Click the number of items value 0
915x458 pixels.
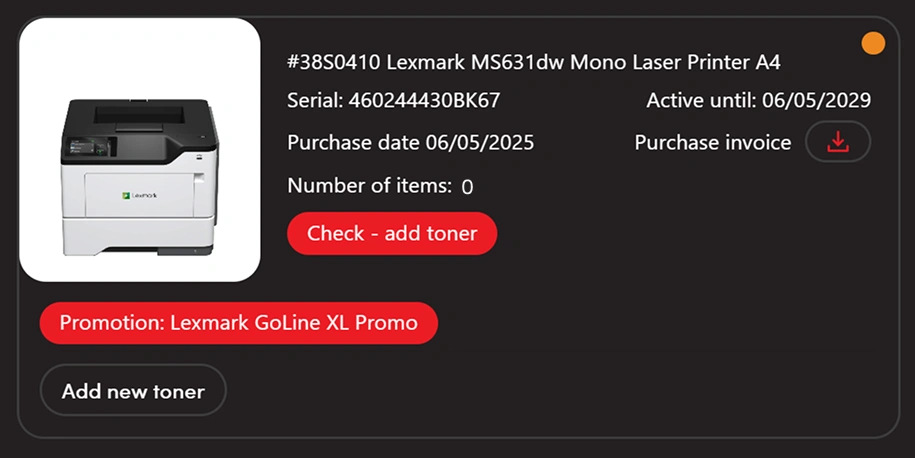(467, 186)
